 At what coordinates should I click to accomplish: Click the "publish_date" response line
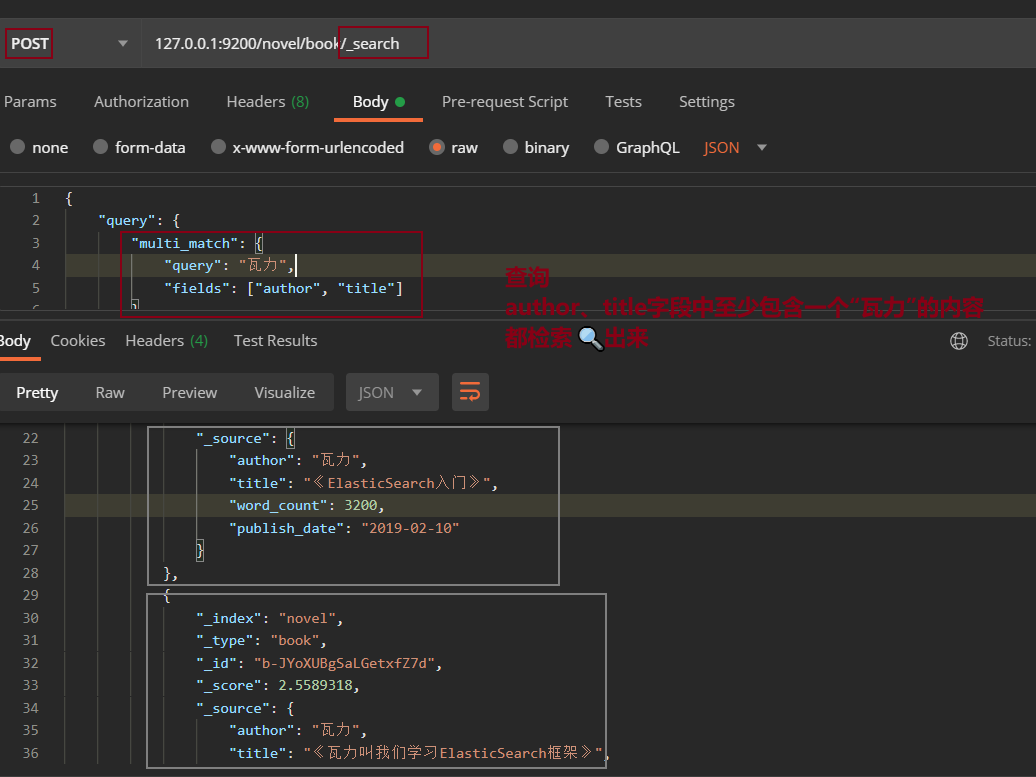344,528
